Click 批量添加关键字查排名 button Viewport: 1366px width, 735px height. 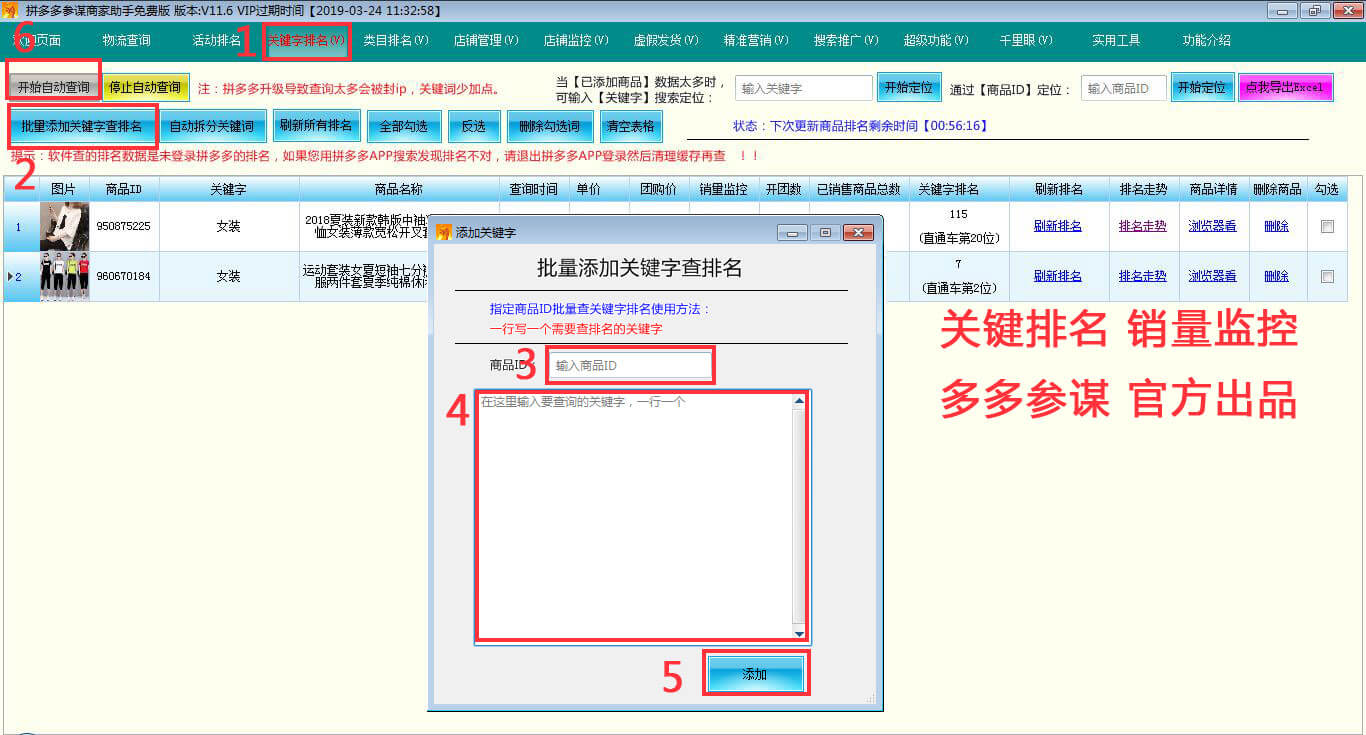click(x=82, y=127)
